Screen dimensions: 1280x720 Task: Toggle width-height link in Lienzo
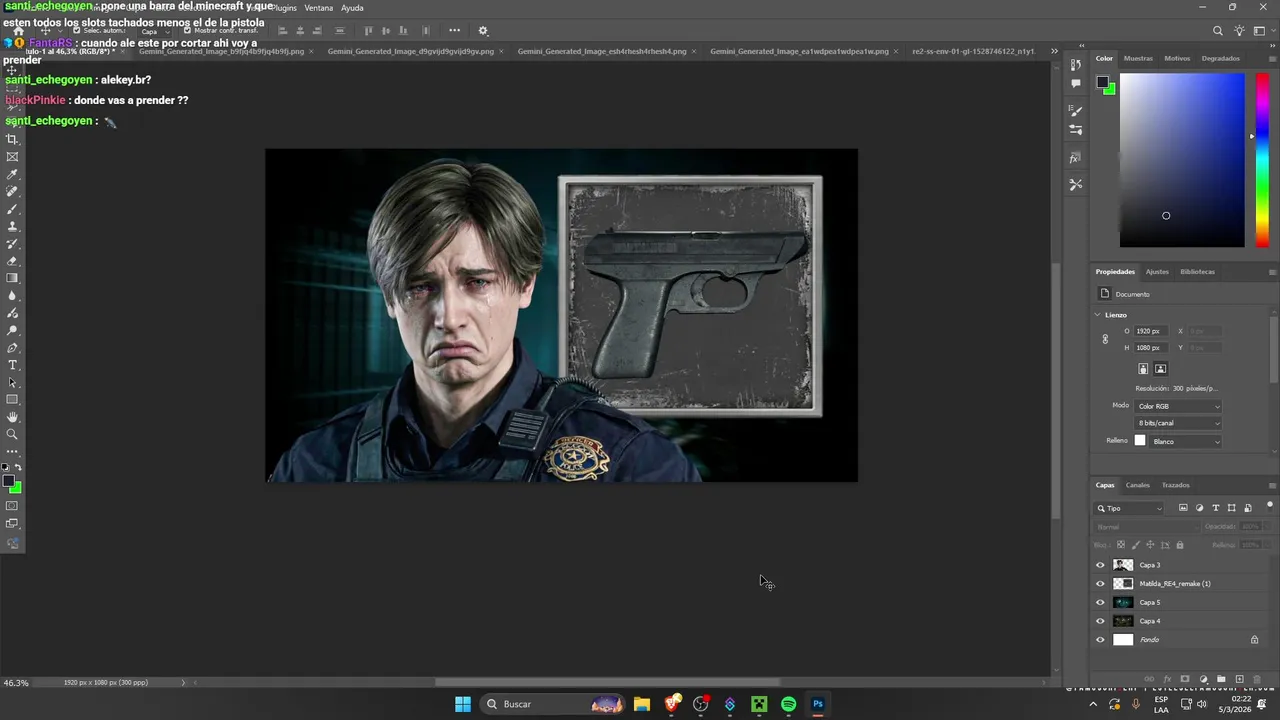(x=1105, y=339)
